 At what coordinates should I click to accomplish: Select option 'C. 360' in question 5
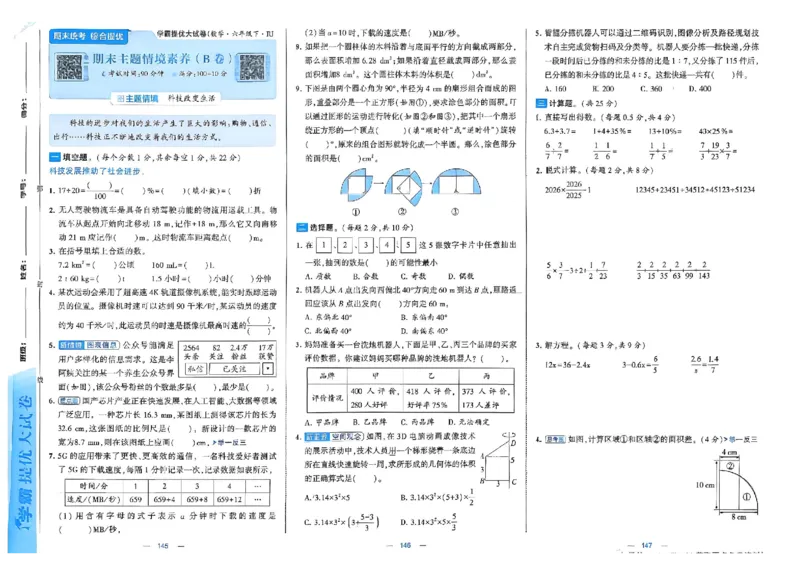tap(651, 89)
